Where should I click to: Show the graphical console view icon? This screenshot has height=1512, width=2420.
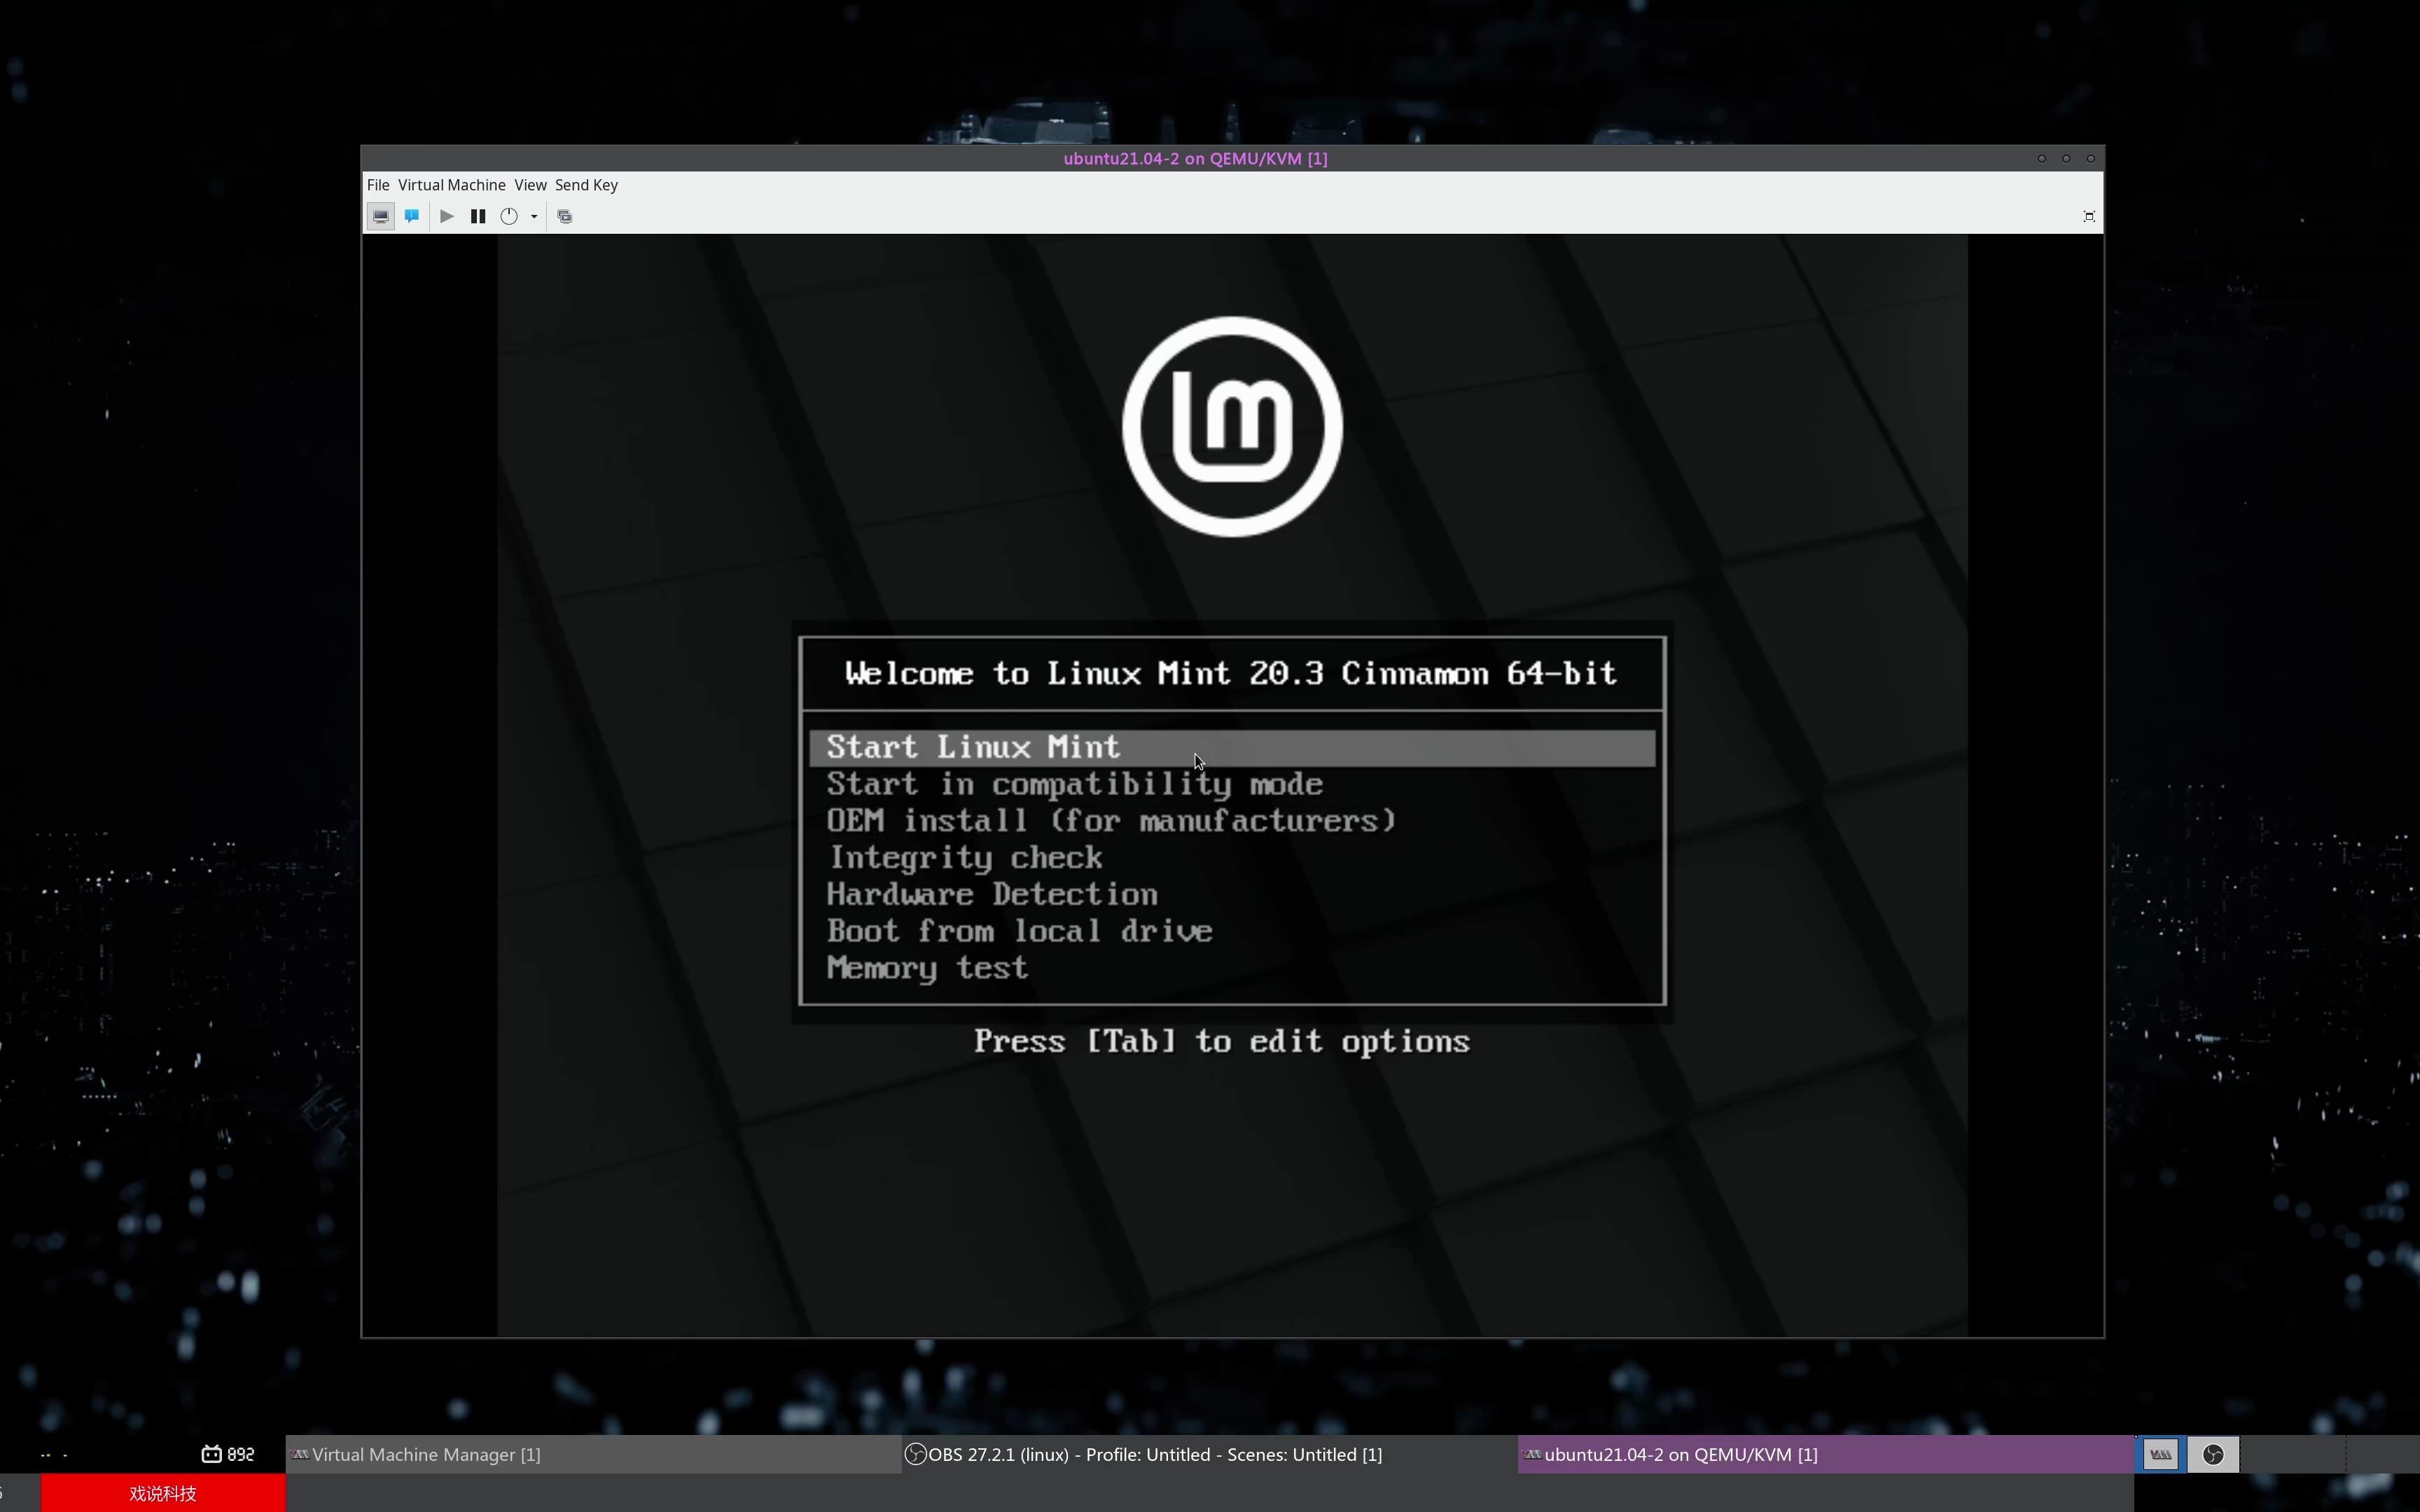click(380, 216)
